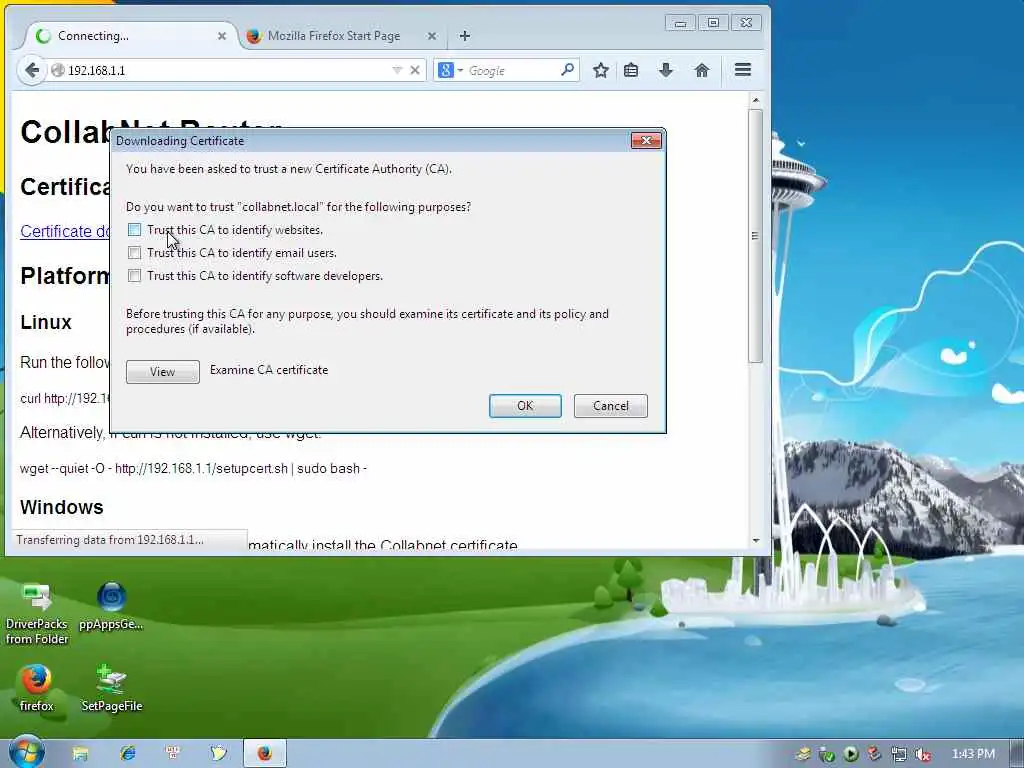The width and height of the screenshot is (1024, 768).
Task: Click the green play tray icon
Action: (x=850, y=754)
